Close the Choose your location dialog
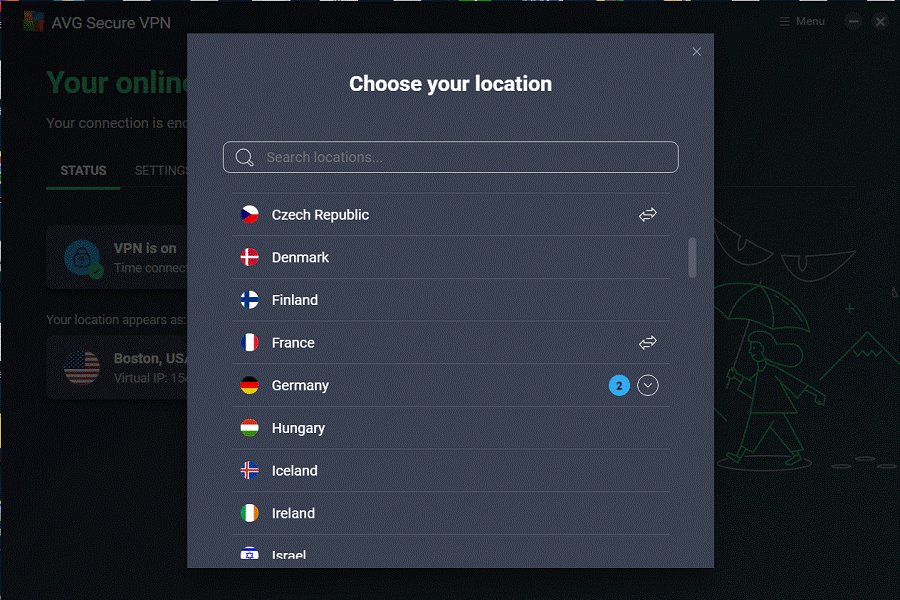The height and width of the screenshot is (600, 900). pyautogui.click(x=696, y=52)
